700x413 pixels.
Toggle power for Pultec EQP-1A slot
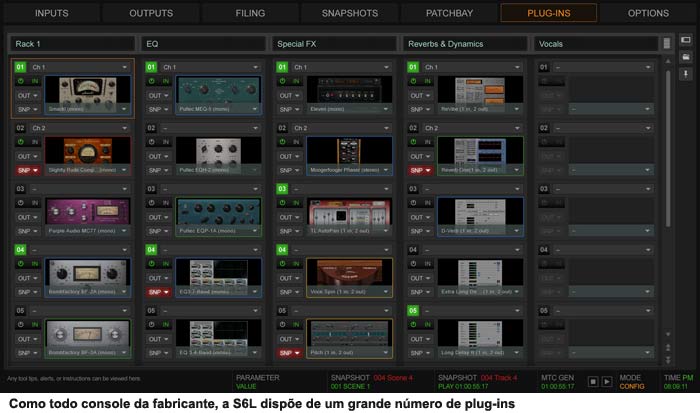pyautogui.click(x=152, y=203)
